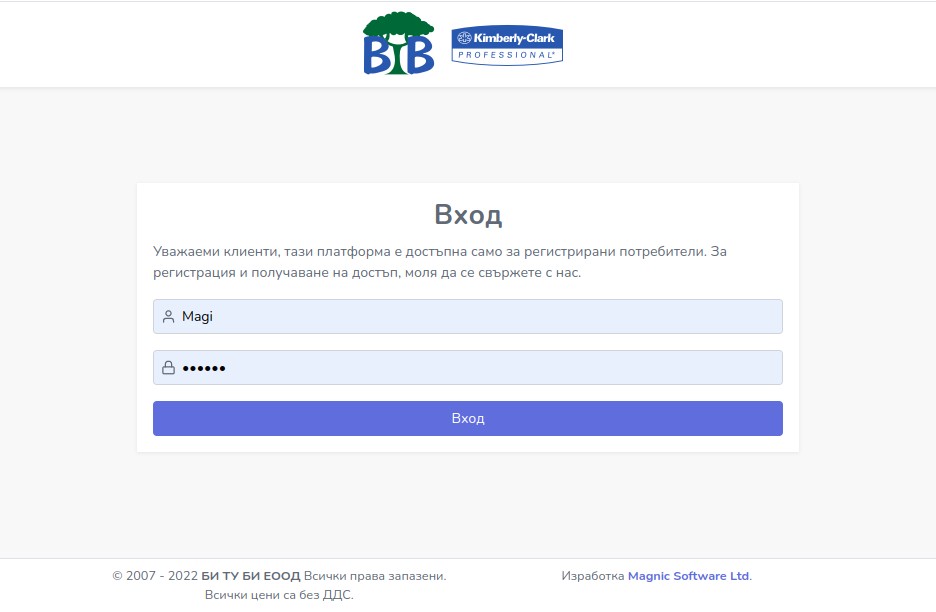The image size is (936, 612).
Task: Click the B2B tree logo
Action: [x=398, y=43]
